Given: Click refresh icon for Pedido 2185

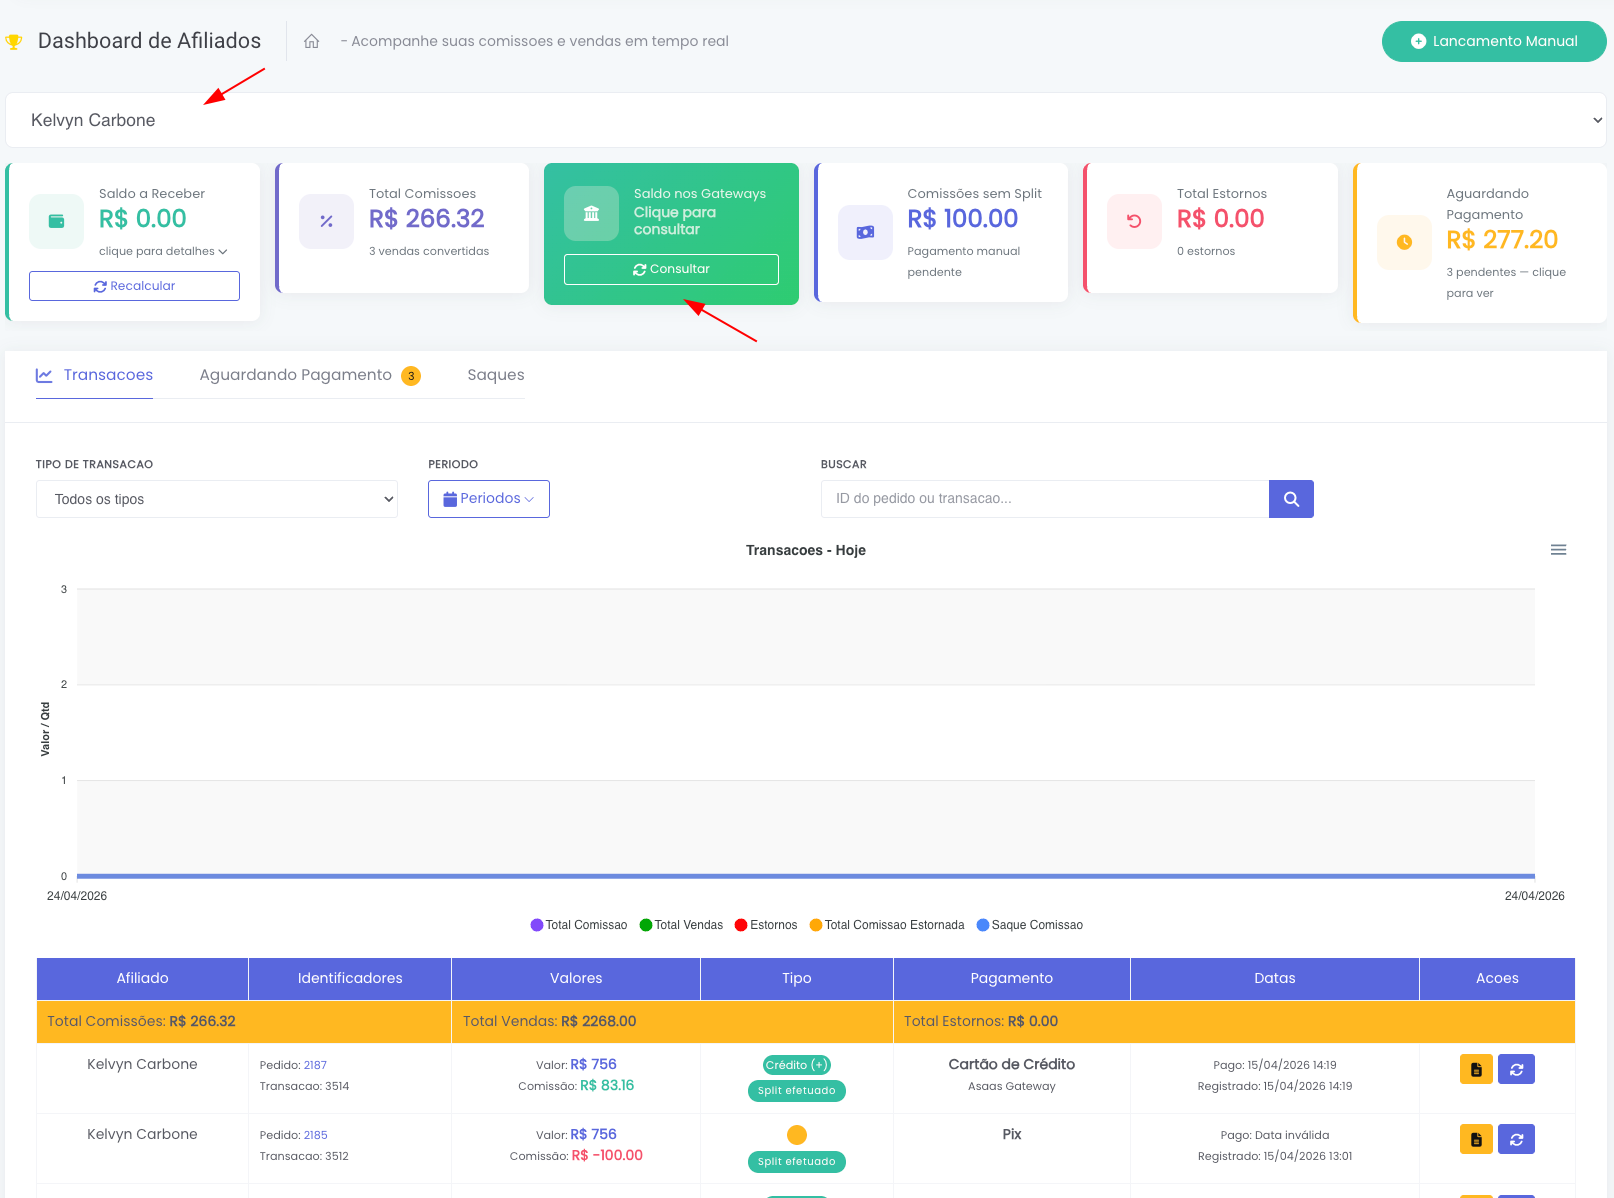Looking at the screenshot, I should (x=1516, y=1139).
